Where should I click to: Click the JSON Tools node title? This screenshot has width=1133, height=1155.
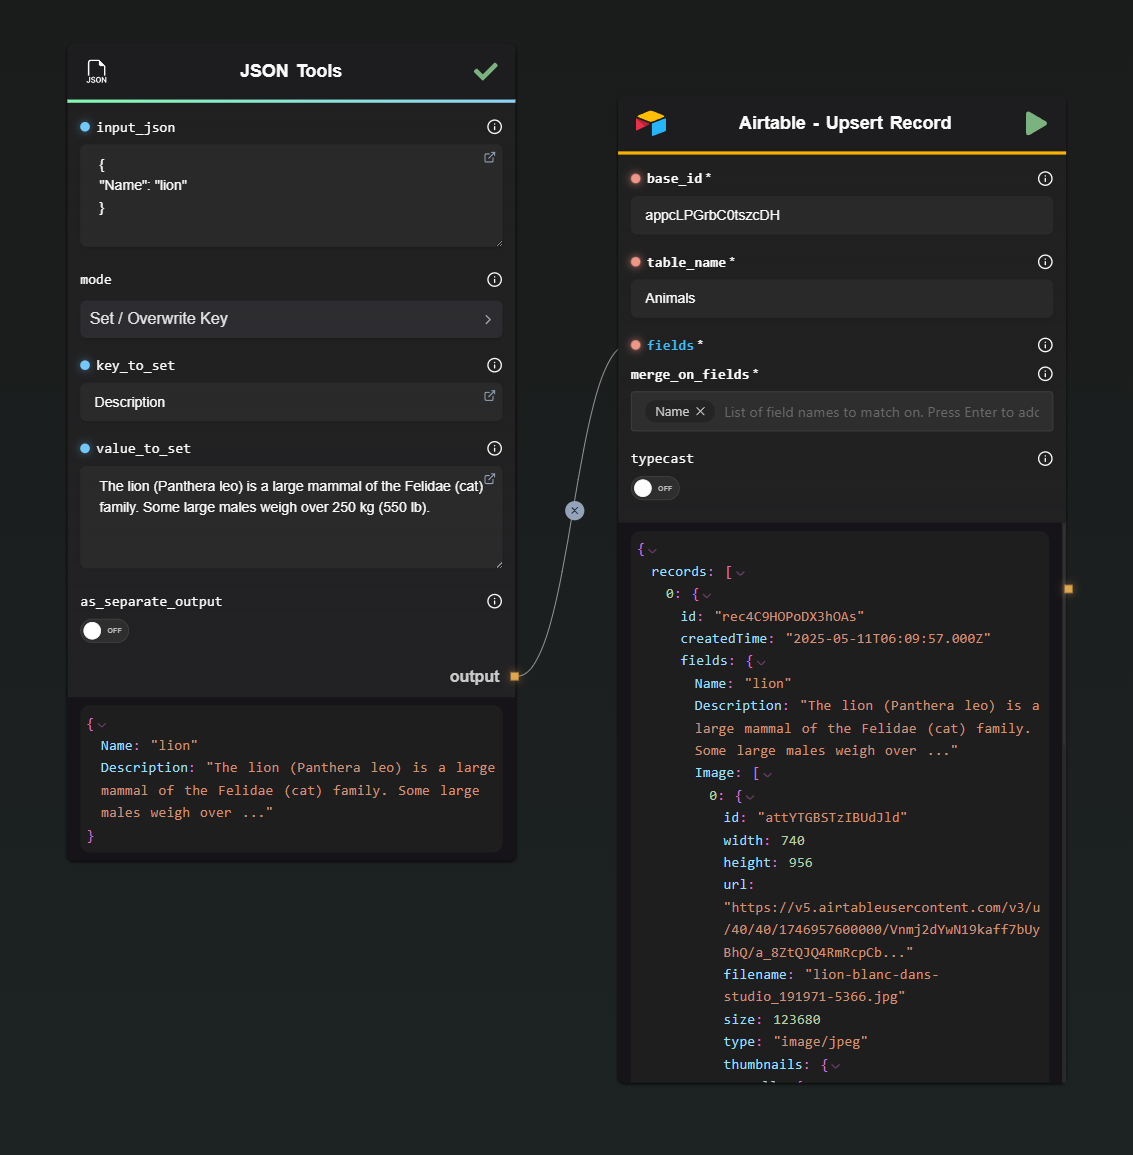click(x=291, y=71)
